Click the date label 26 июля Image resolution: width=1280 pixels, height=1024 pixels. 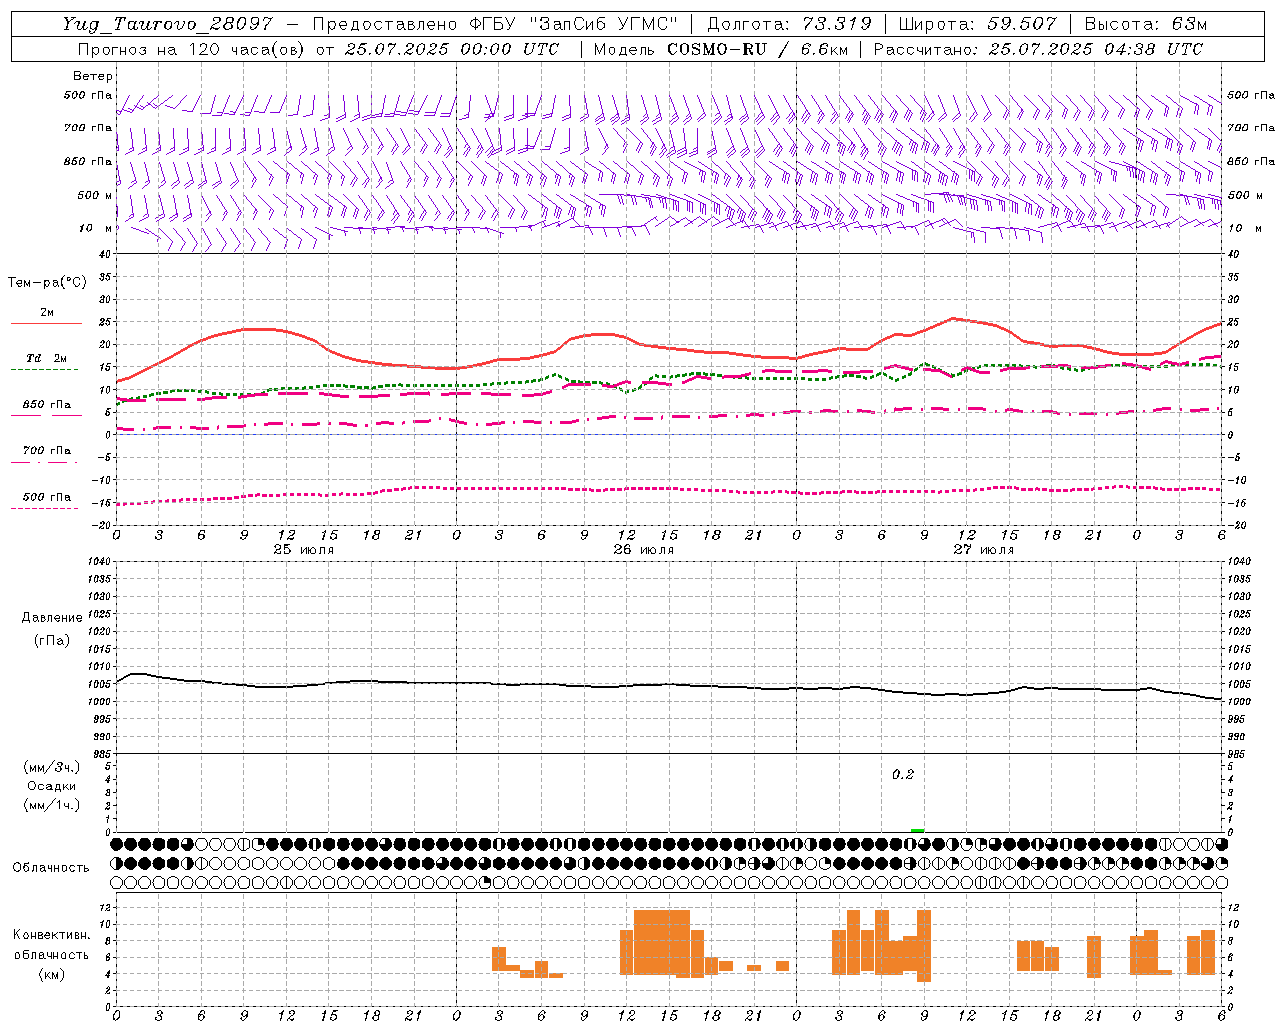(x=643, y=550)
